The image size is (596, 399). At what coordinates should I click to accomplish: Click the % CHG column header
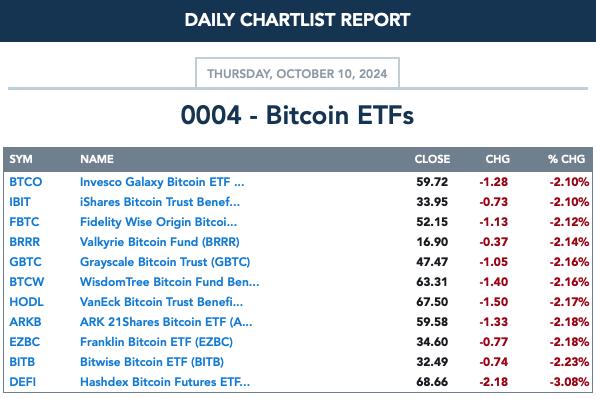tap(566, 159)
